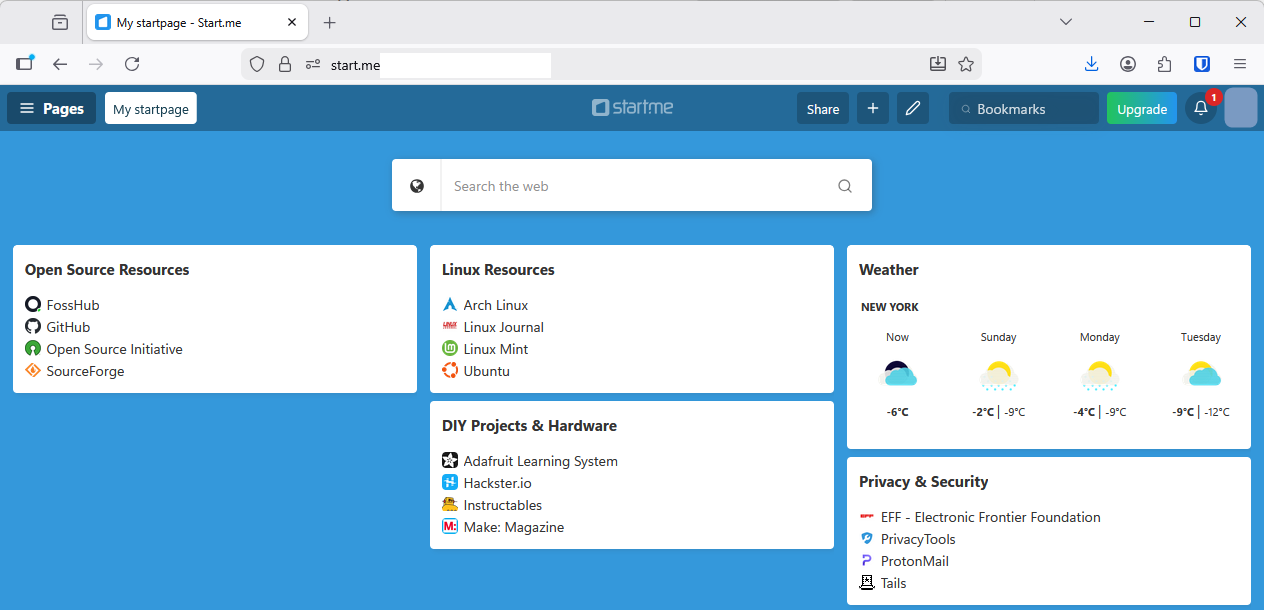
Task: Click the Ubuntu logo icon
Action: [450, 371]
